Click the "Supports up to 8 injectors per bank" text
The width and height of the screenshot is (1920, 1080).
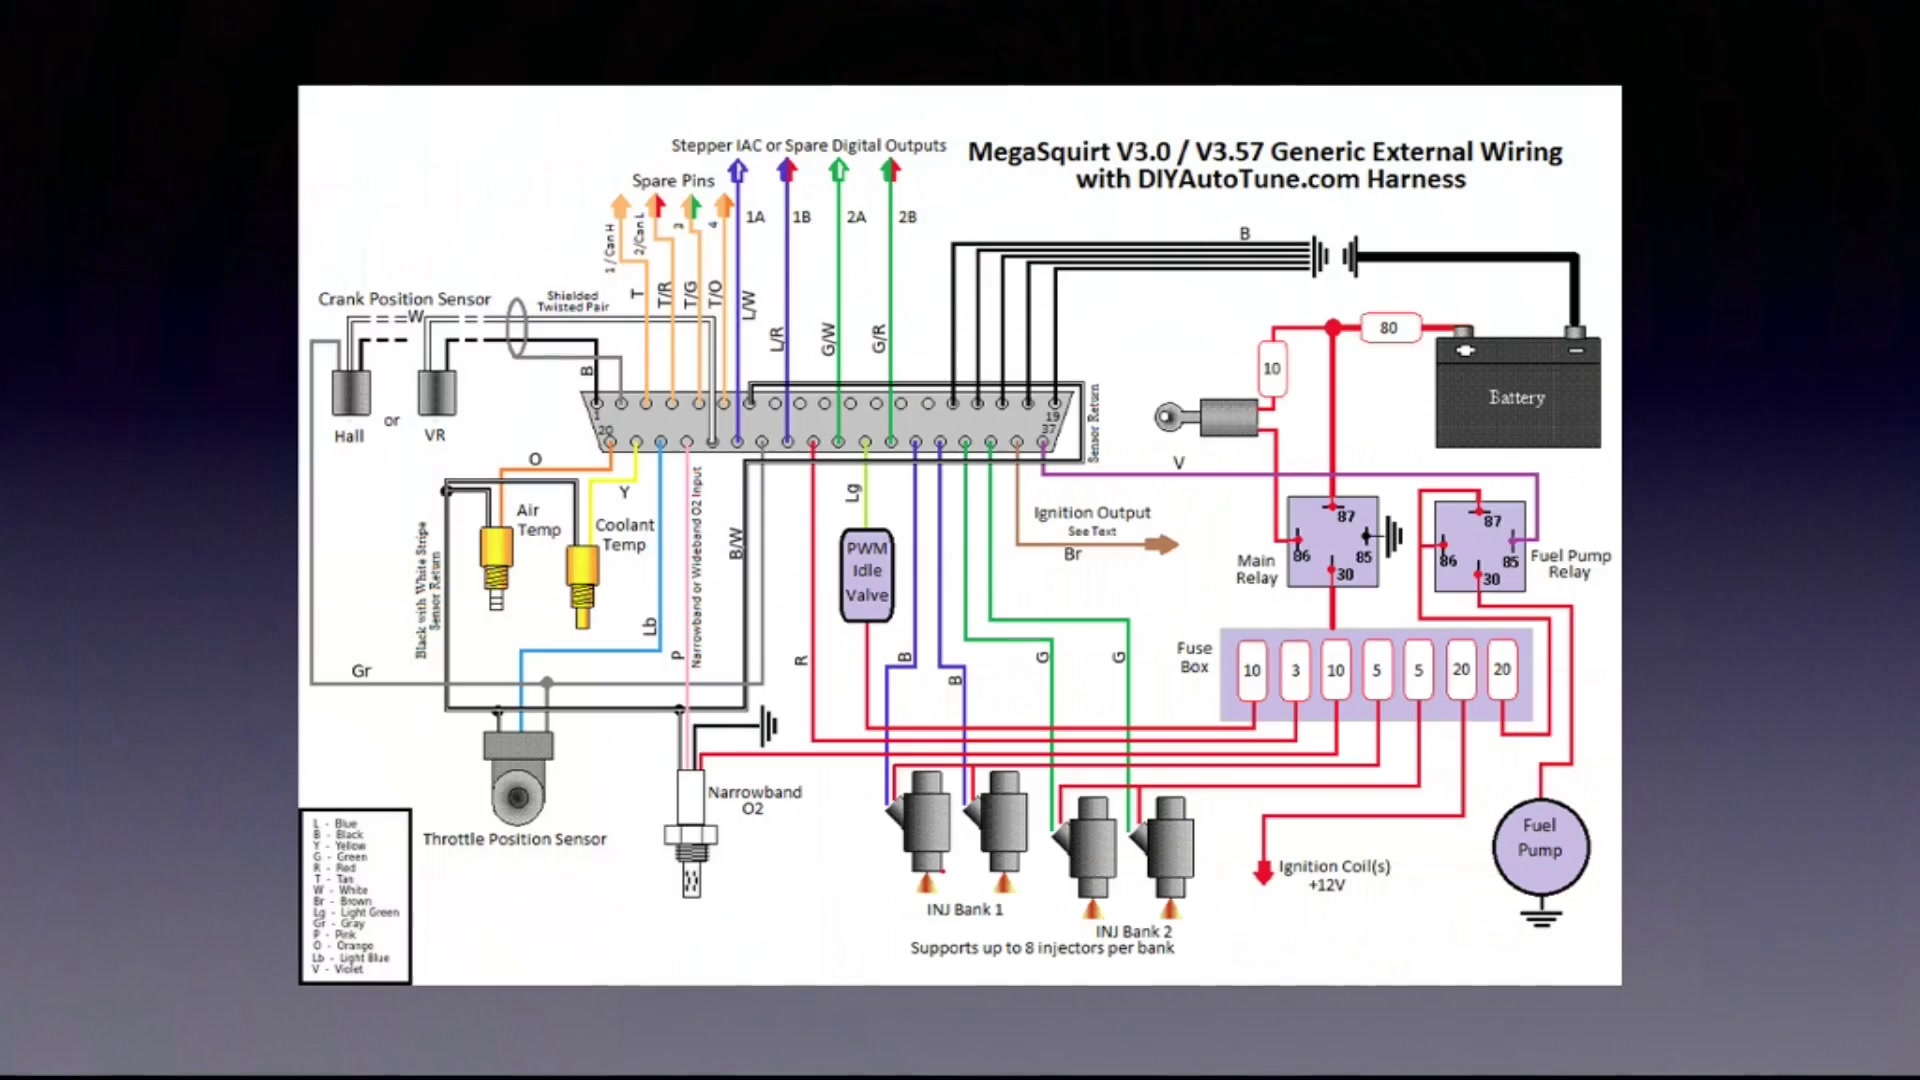[1042, 948]
